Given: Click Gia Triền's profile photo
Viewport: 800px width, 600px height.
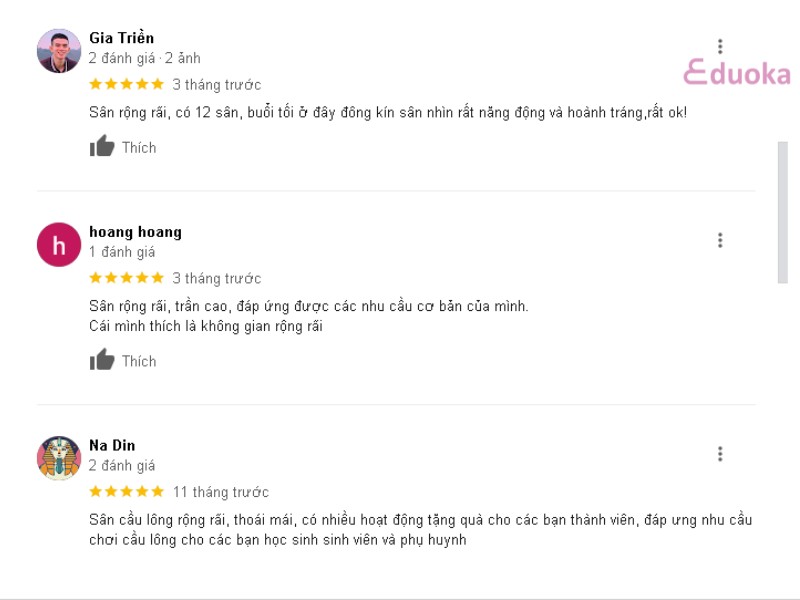Looking at the screenshot, I should click(x=59, y=51).
